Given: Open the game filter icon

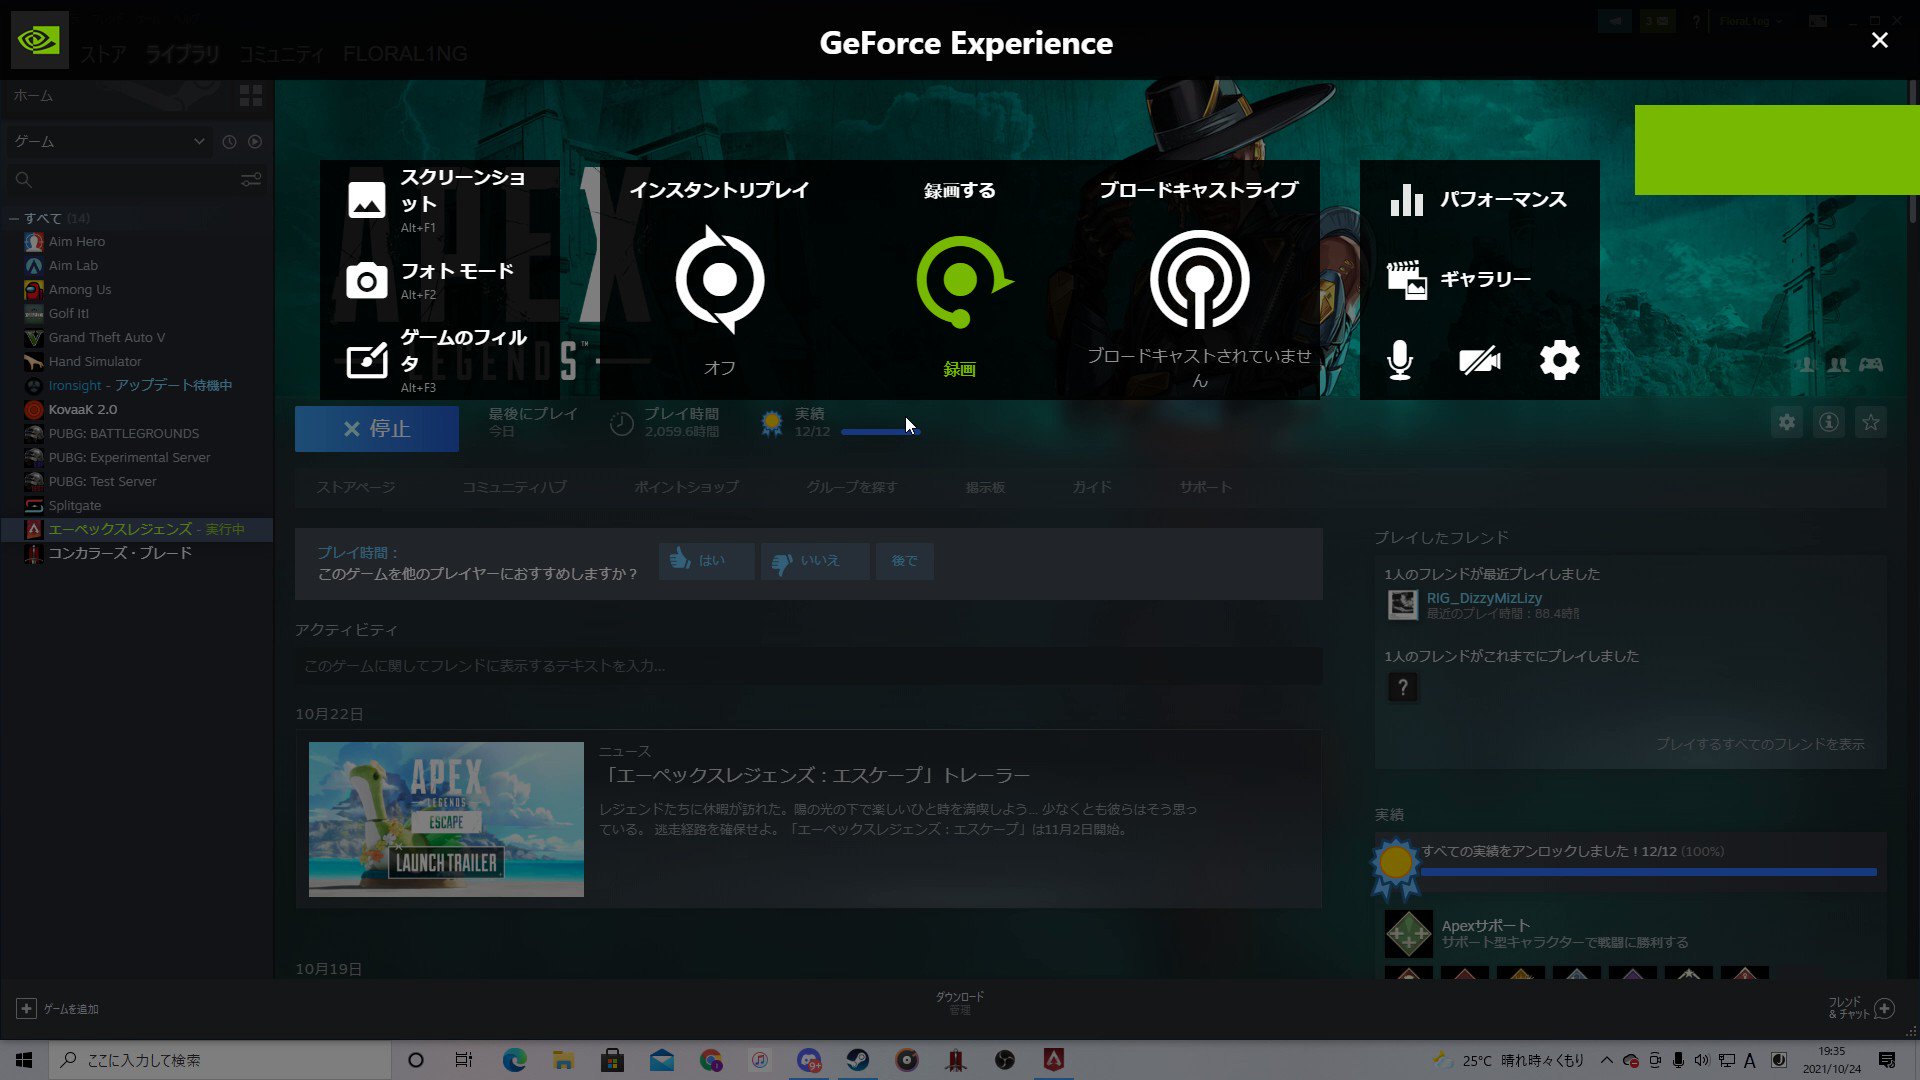Looking at the screenshot, I should click(x=366, y=360).
